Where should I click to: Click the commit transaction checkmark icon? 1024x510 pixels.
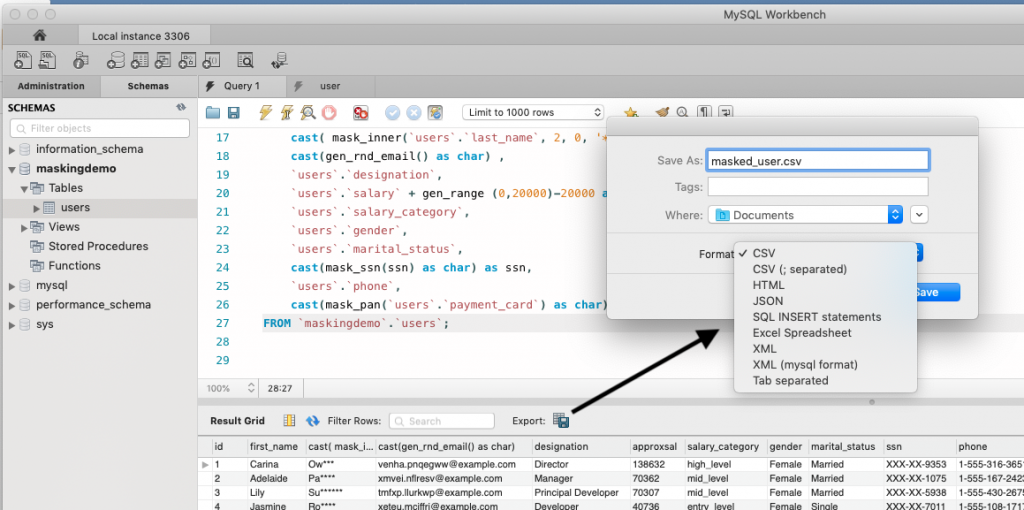pyautogui.click(x=393, y=113)
